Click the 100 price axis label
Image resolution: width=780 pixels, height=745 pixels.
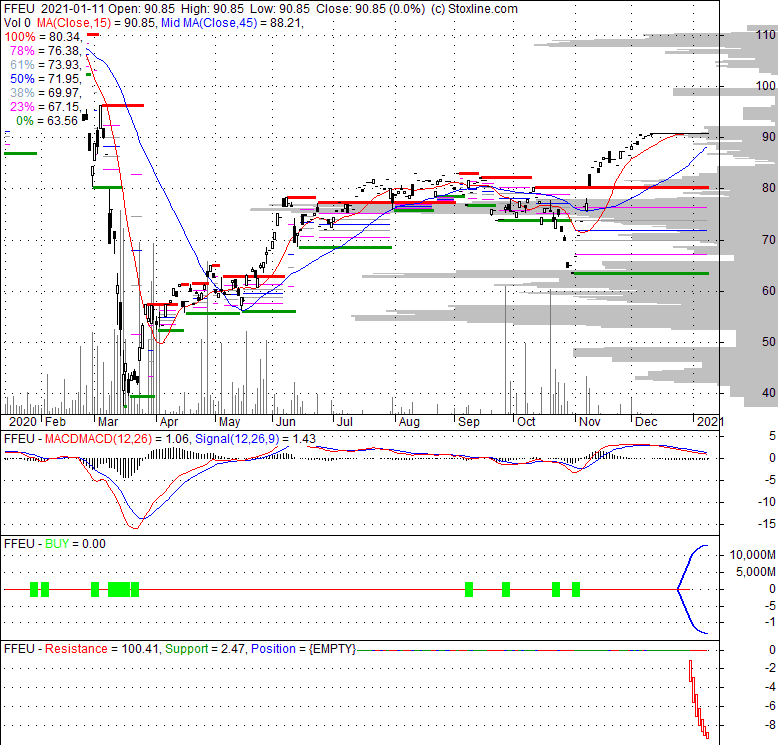766,86
